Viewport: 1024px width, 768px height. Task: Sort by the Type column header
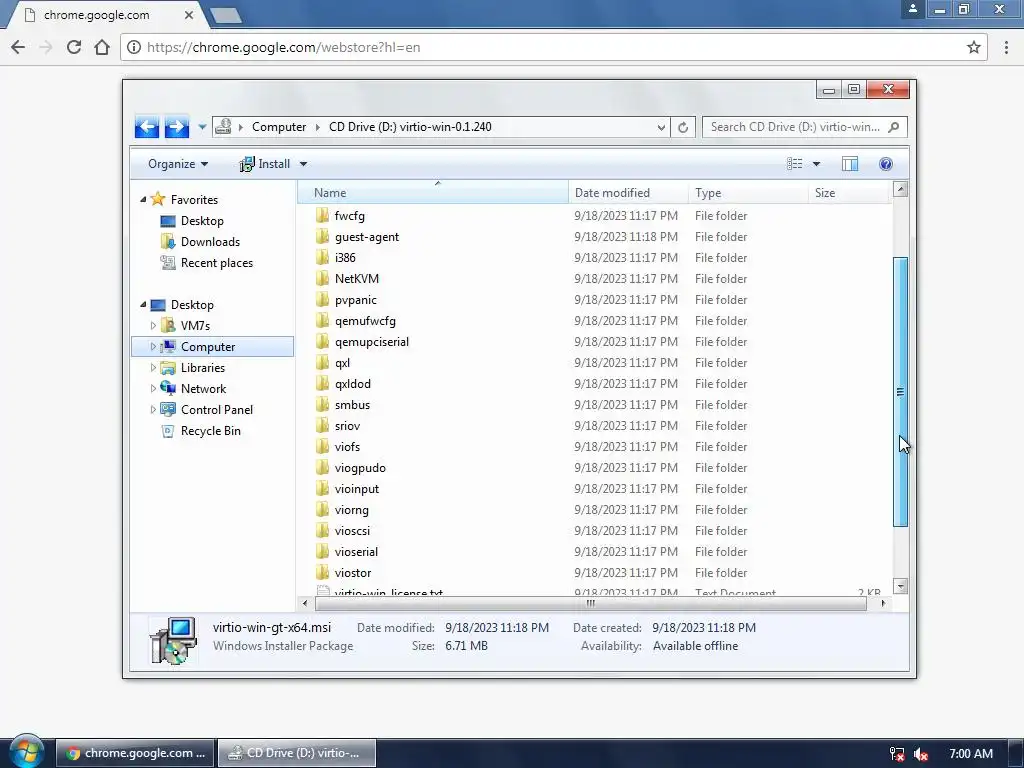(x=748, y=193)
